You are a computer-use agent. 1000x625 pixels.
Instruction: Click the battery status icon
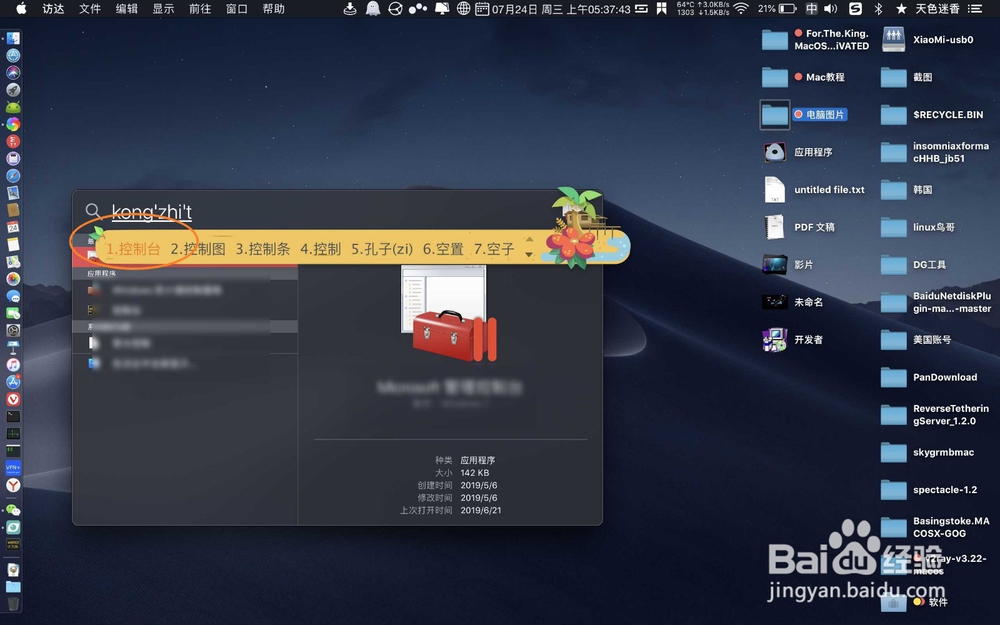point(788,9)
